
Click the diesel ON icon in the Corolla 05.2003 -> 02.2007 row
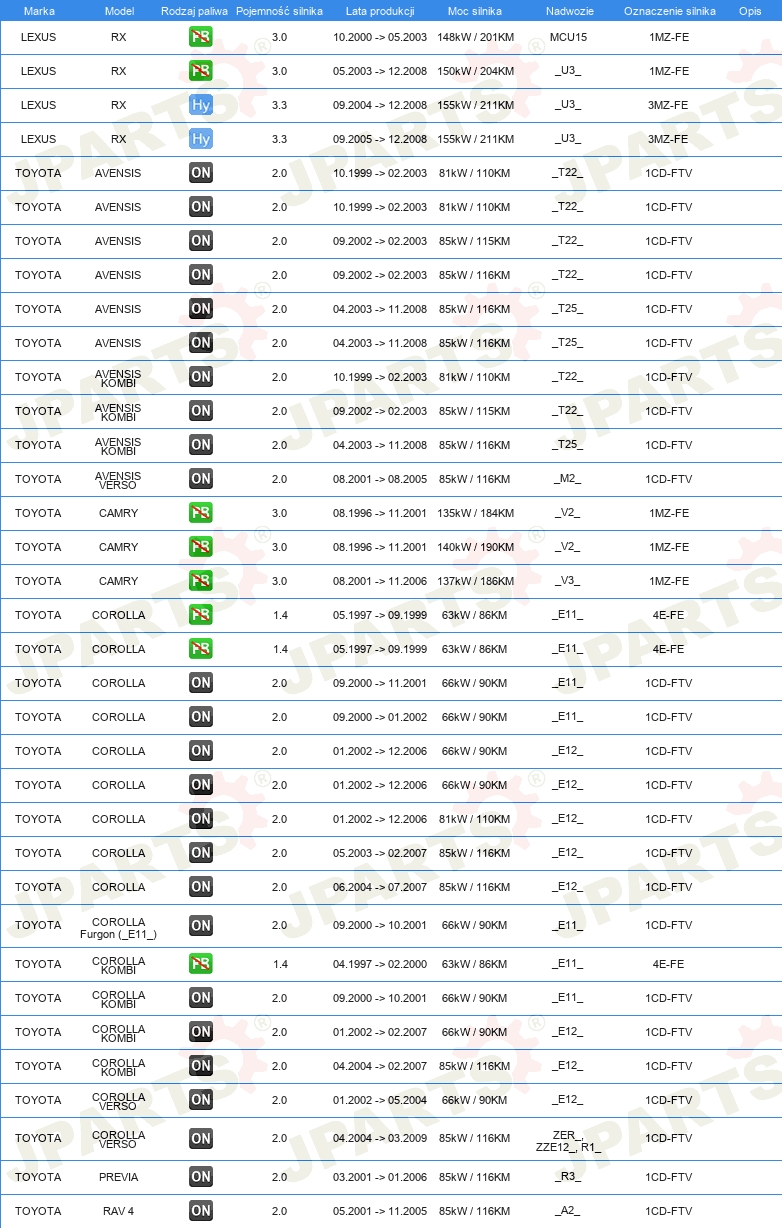(x=201, y=853)
